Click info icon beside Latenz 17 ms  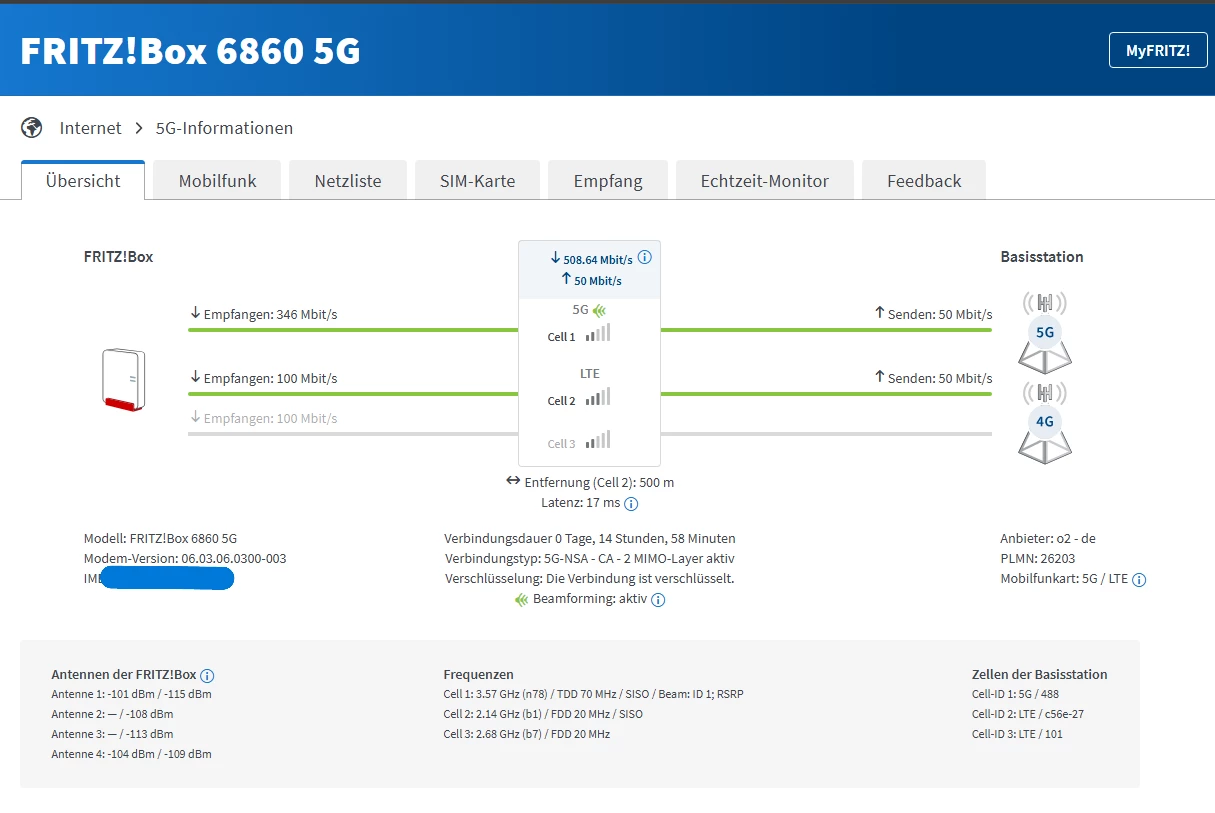click(x=631, y=504)
